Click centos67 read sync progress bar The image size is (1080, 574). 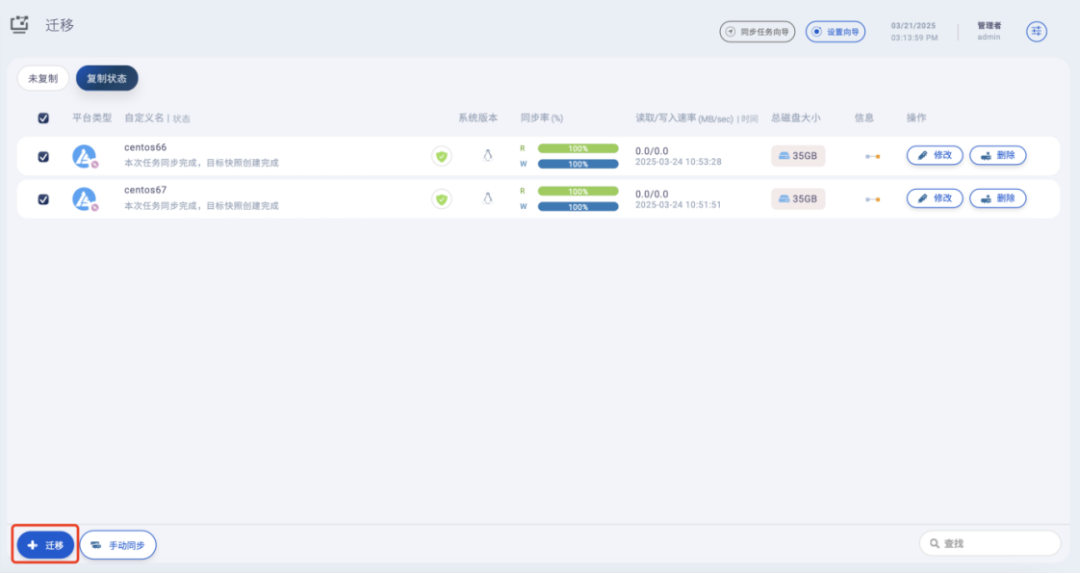tap(578, 192)
